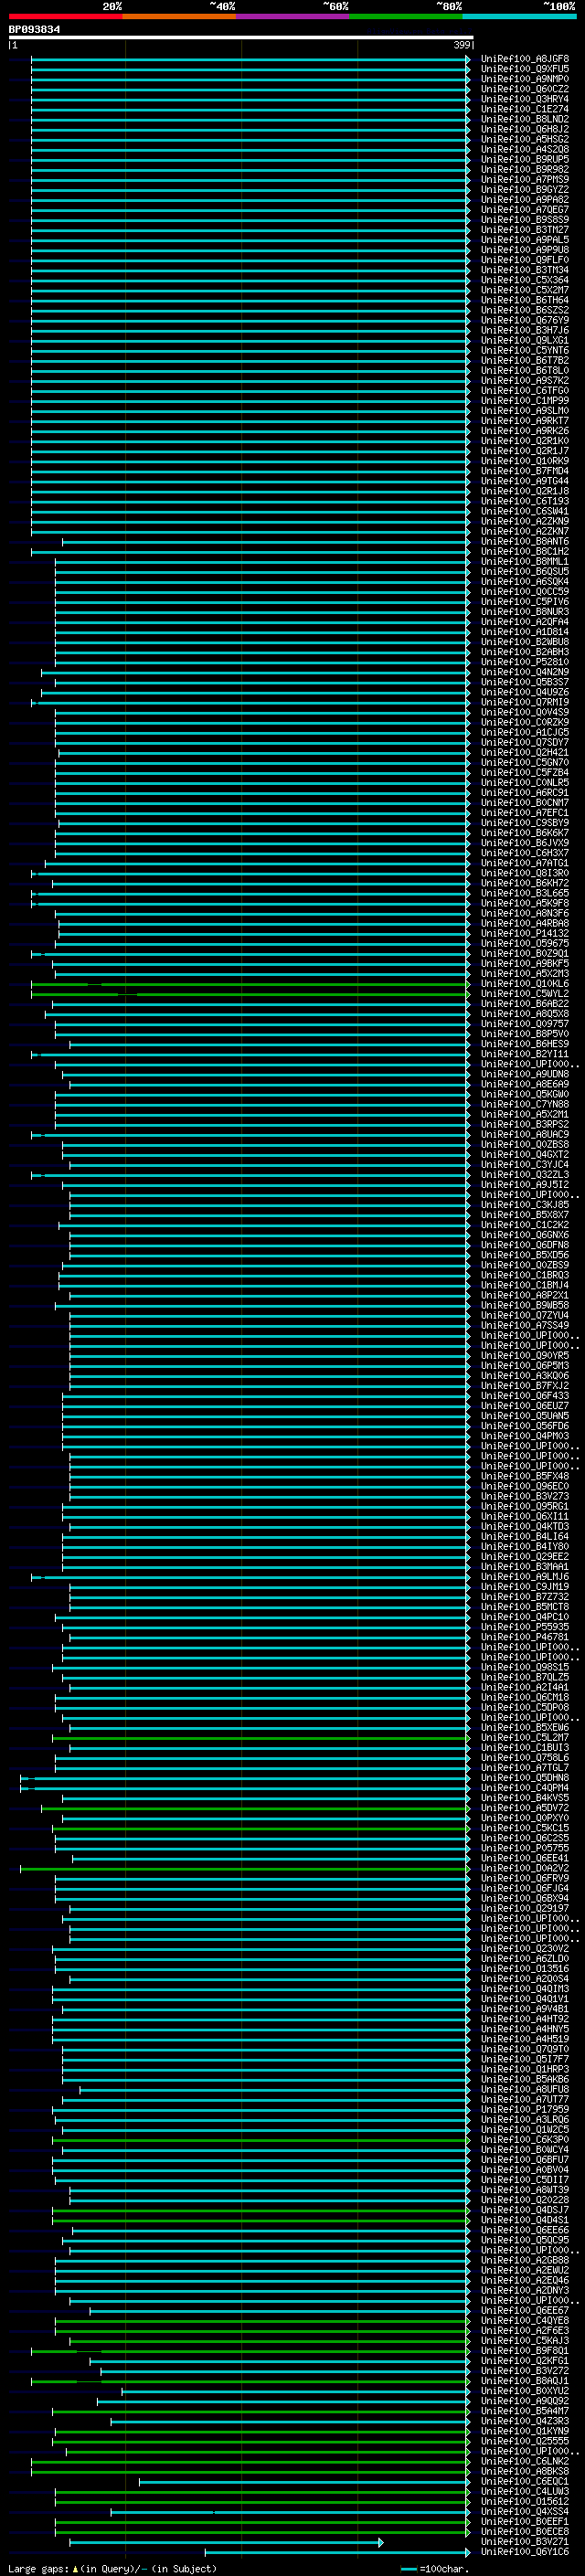The image size is (585, 2576).
Task: Select hit label UniRef100_B0XYU2
Action: (525, 2391)
